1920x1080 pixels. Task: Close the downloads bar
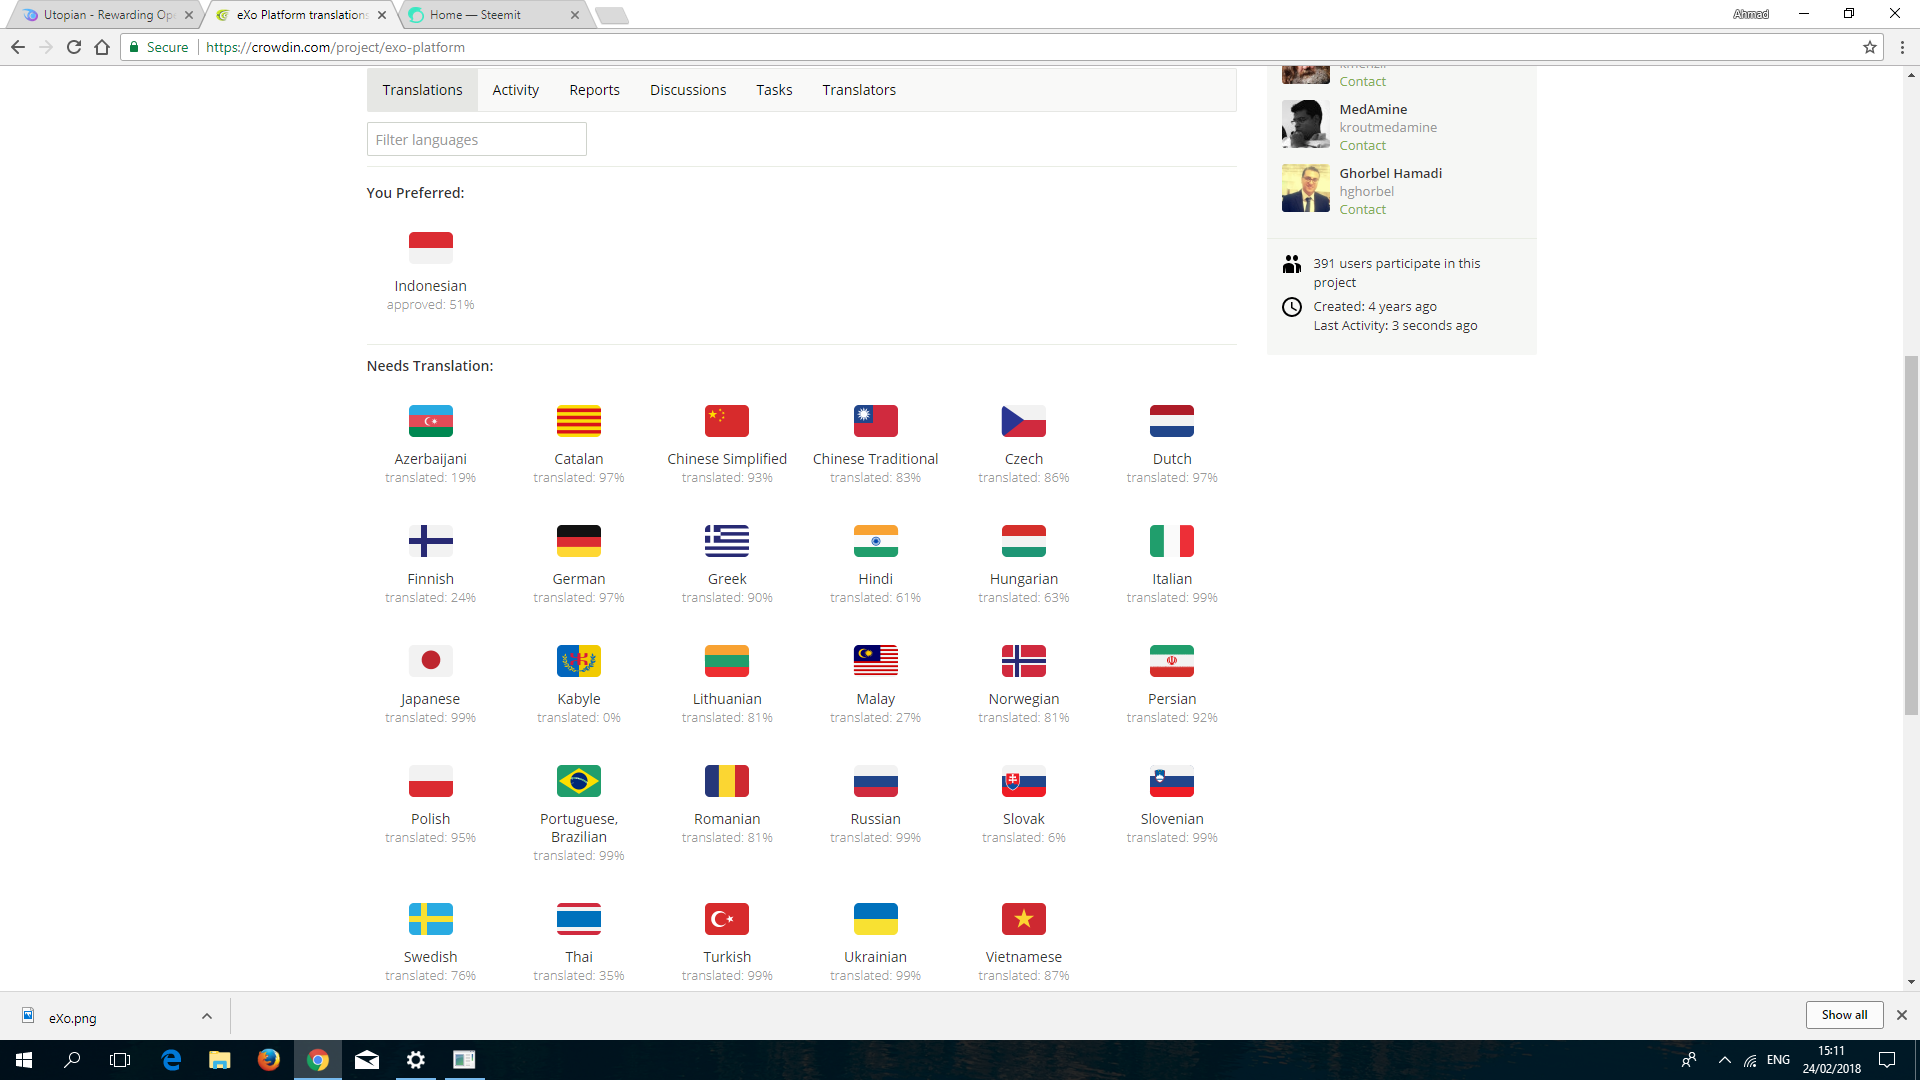[x=1901, y=1015]
